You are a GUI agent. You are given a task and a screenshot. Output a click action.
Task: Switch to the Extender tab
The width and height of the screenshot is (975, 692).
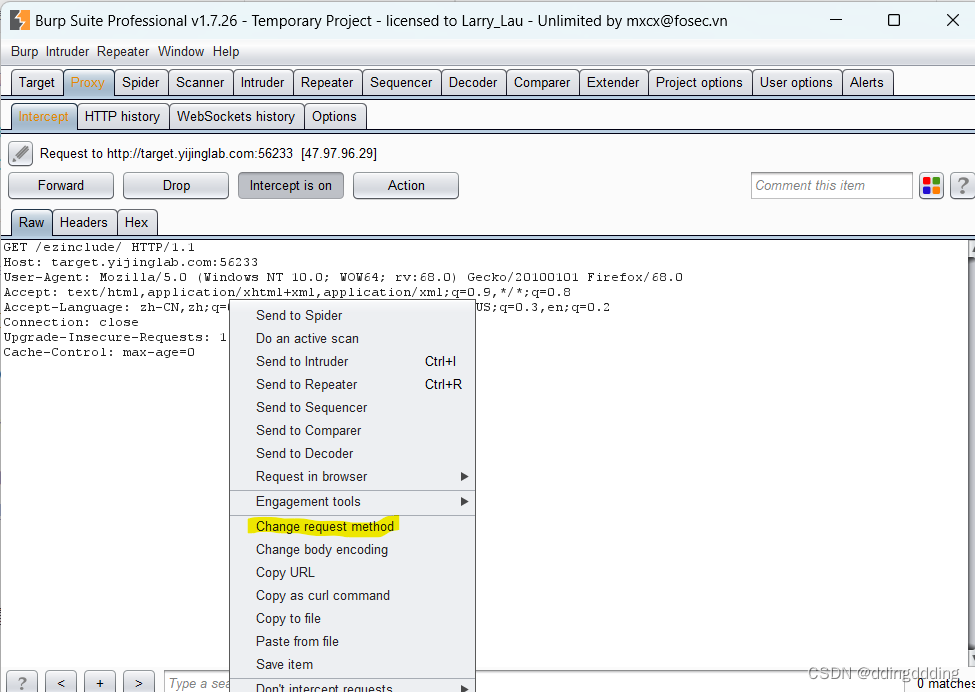click(x=613, y=83)
